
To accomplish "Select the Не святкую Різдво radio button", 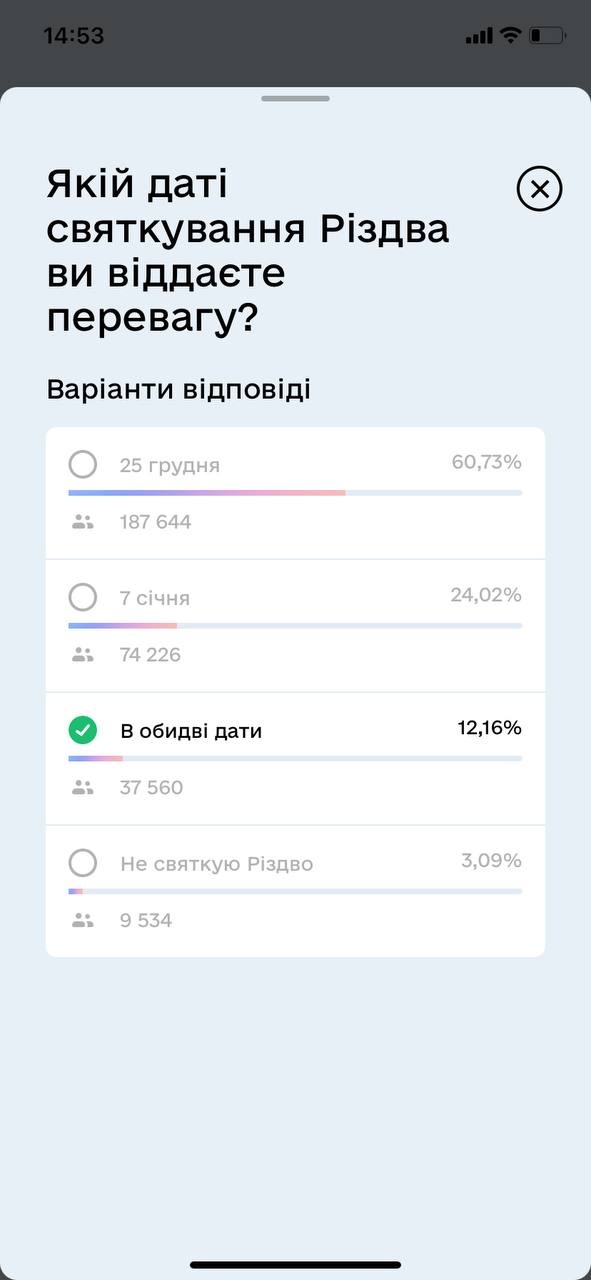I will pyautogui.click(x=83, y=863).
